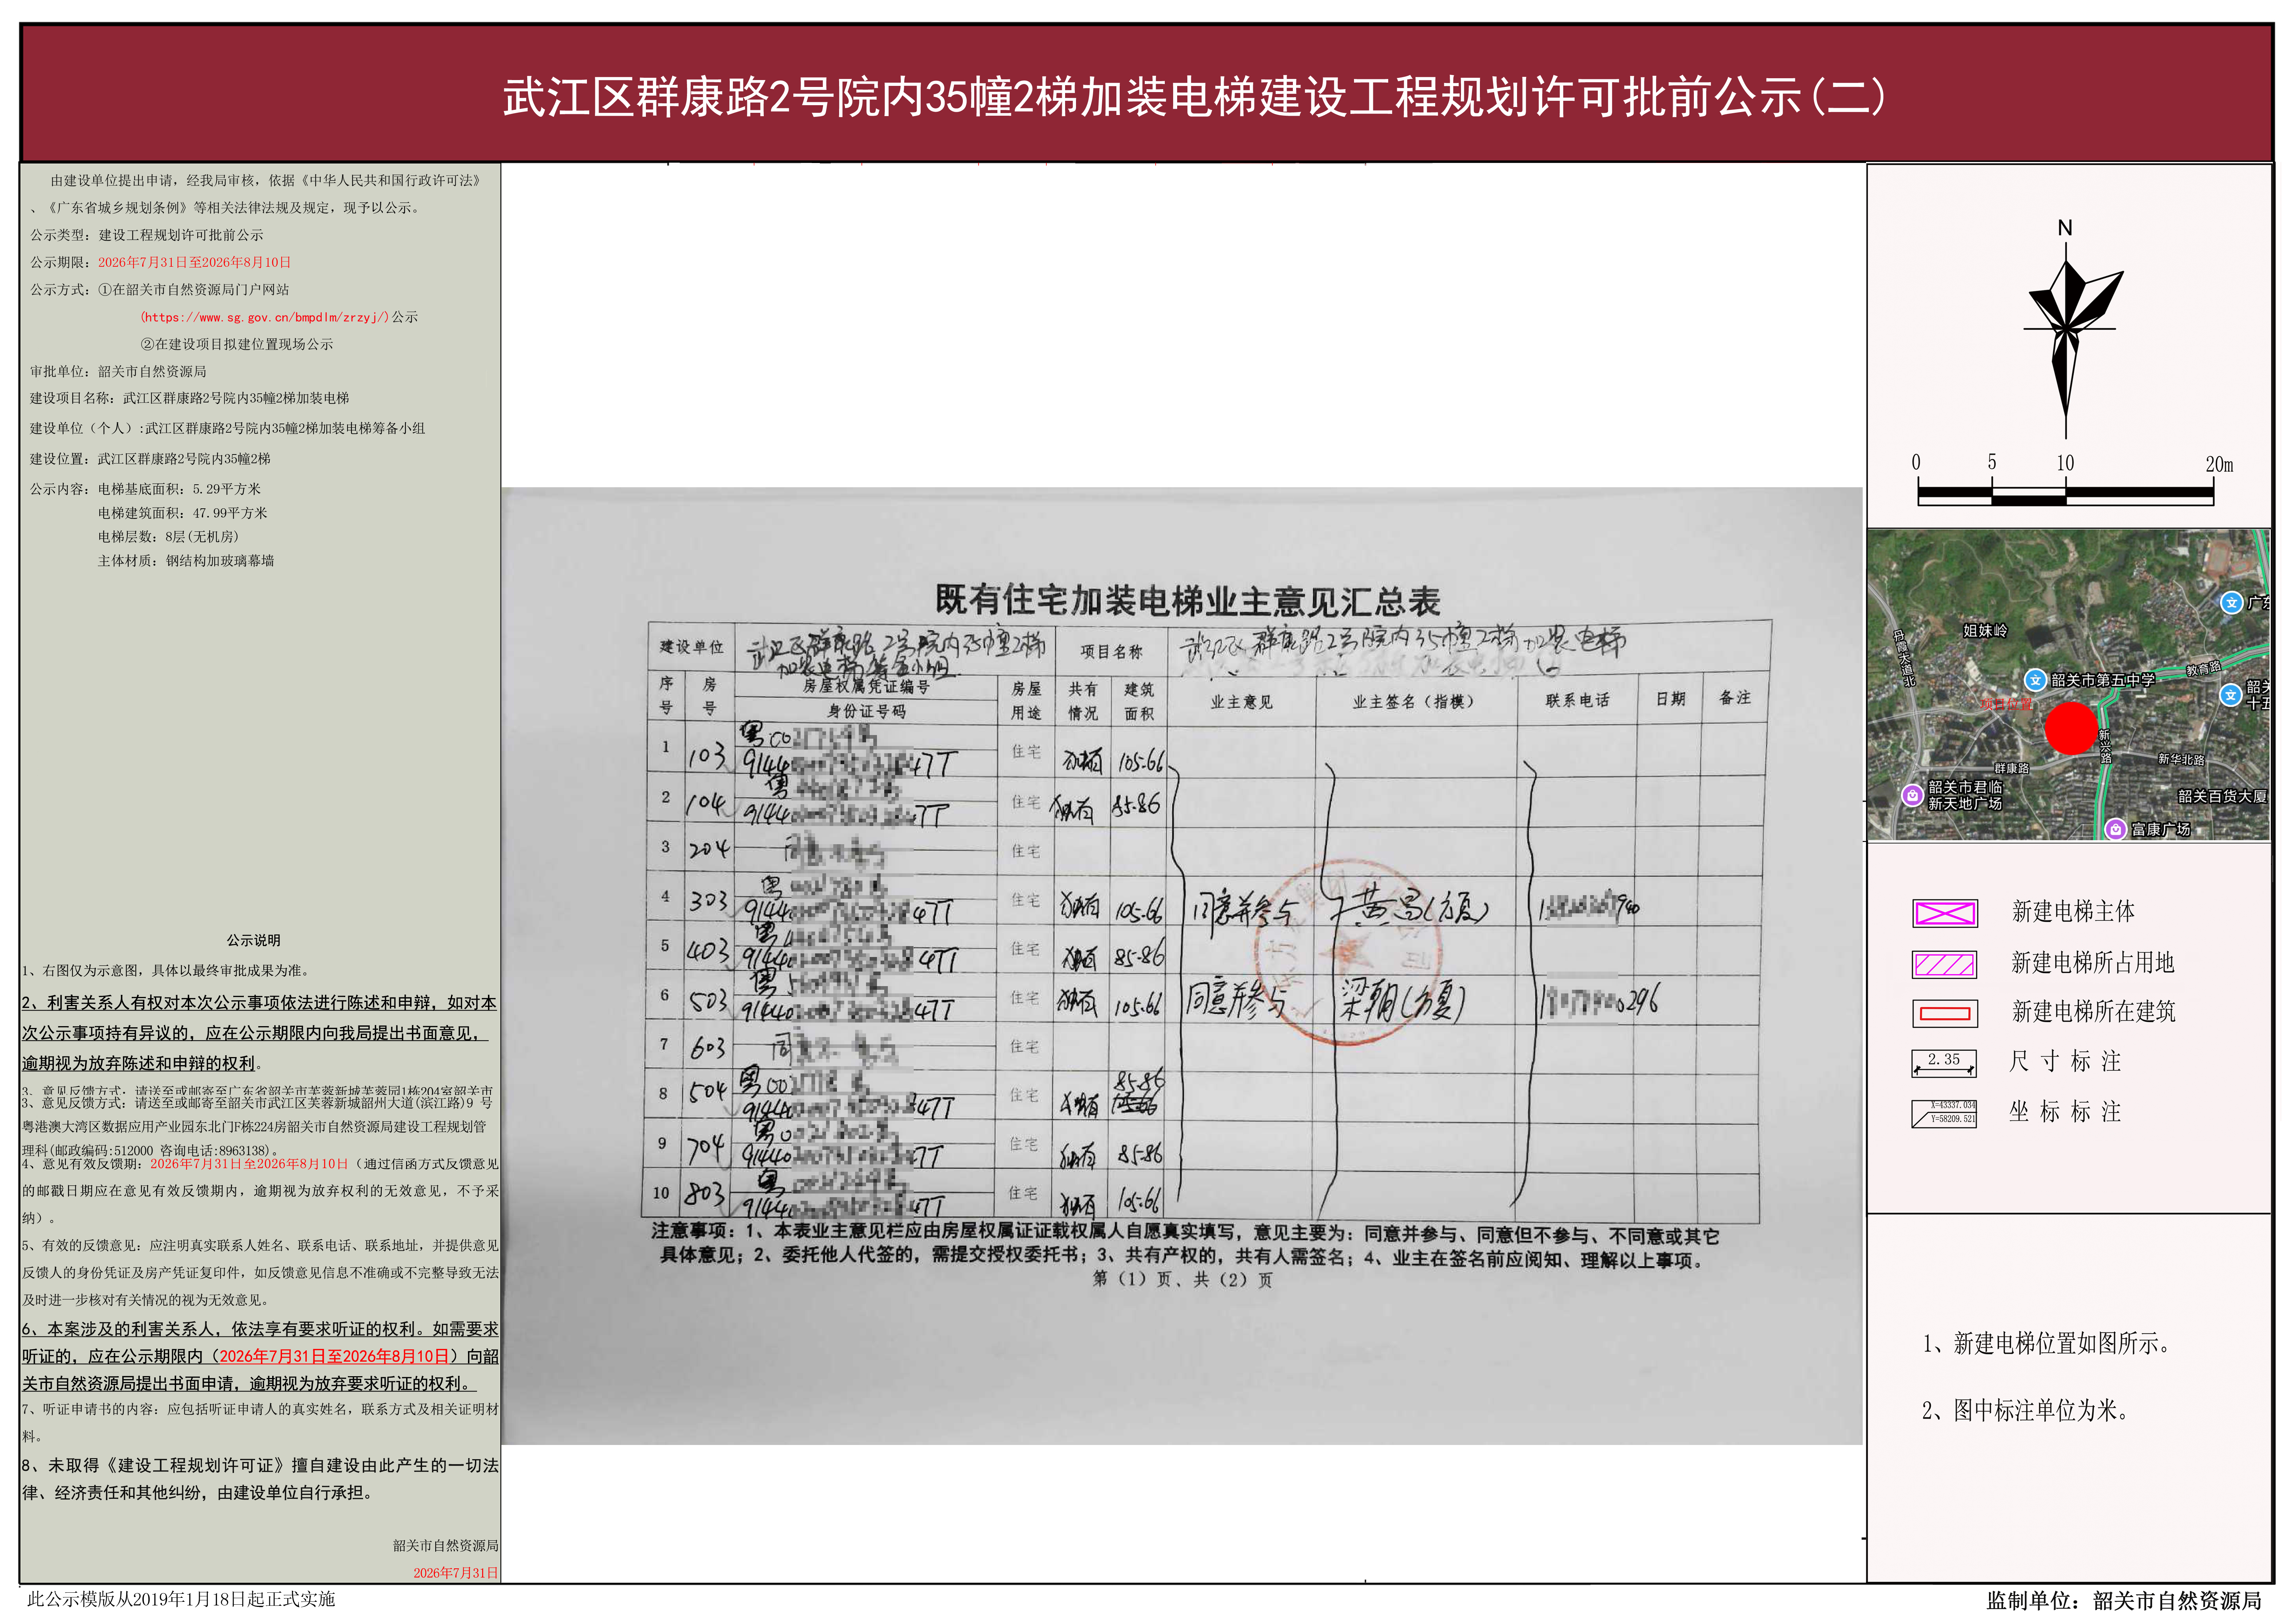The width and height of the screenshot is (2295, 1624).
Task: Open the https://www.sg.gov.cn/bmpdlm/zrzyj/ link
Action: coord(265,317)
